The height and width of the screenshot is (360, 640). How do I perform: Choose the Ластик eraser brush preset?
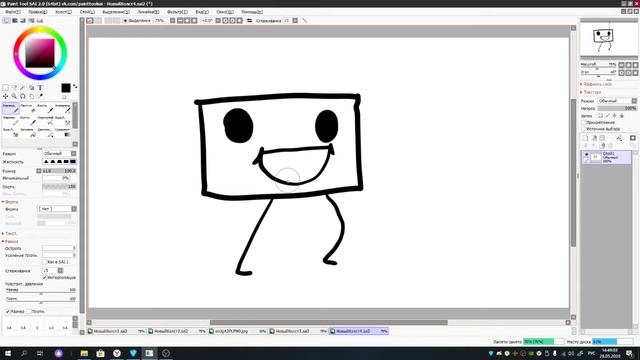pyautogui.click(x=28, y=108)
